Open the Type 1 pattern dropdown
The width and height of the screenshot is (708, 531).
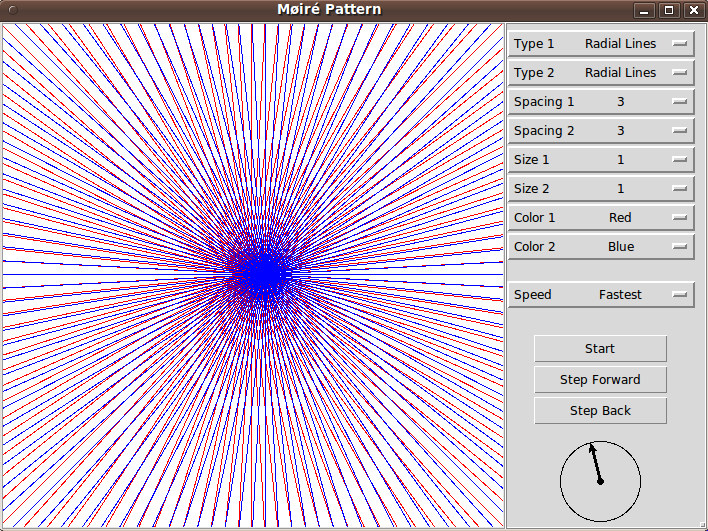601,44
